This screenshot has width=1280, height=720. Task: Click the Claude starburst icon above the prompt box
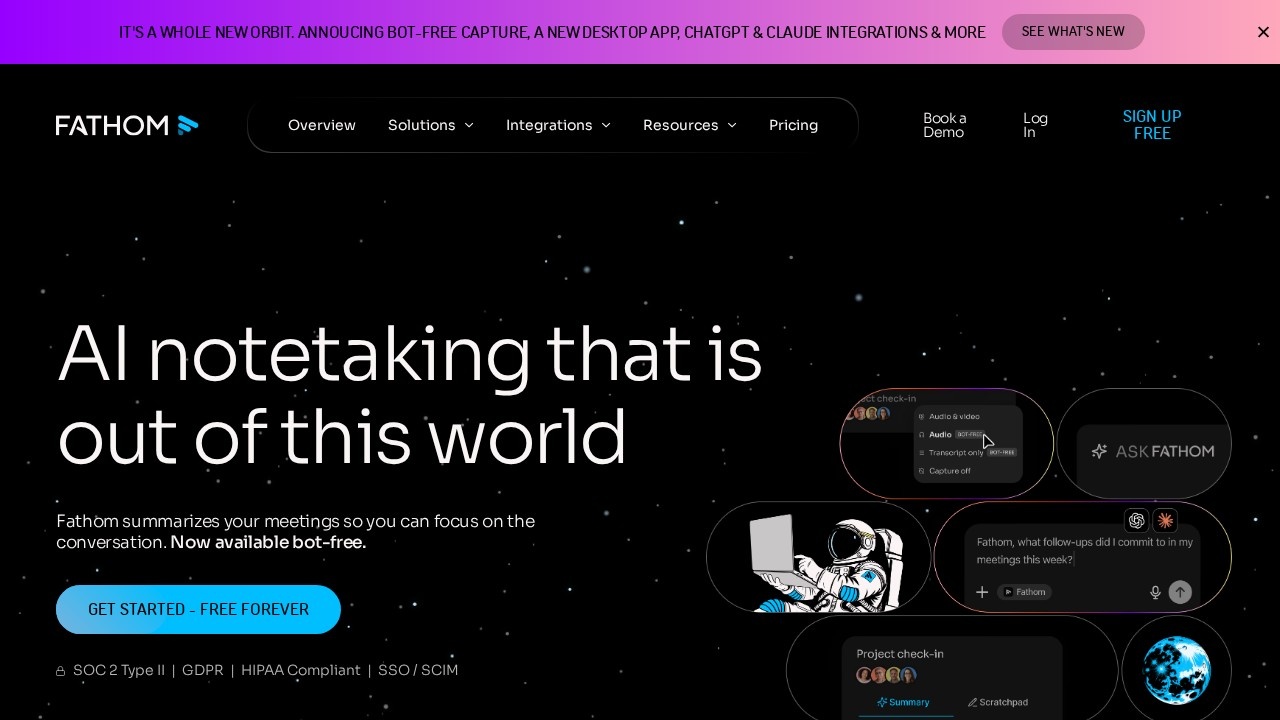1165,520
